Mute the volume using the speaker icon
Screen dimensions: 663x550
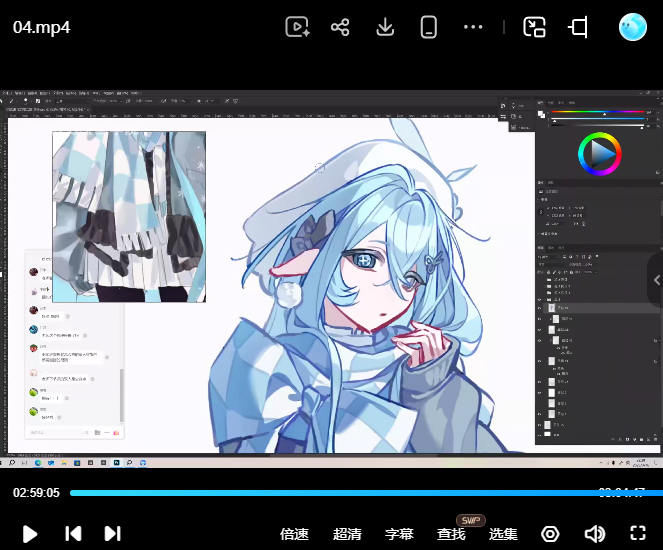pos(595,534)
